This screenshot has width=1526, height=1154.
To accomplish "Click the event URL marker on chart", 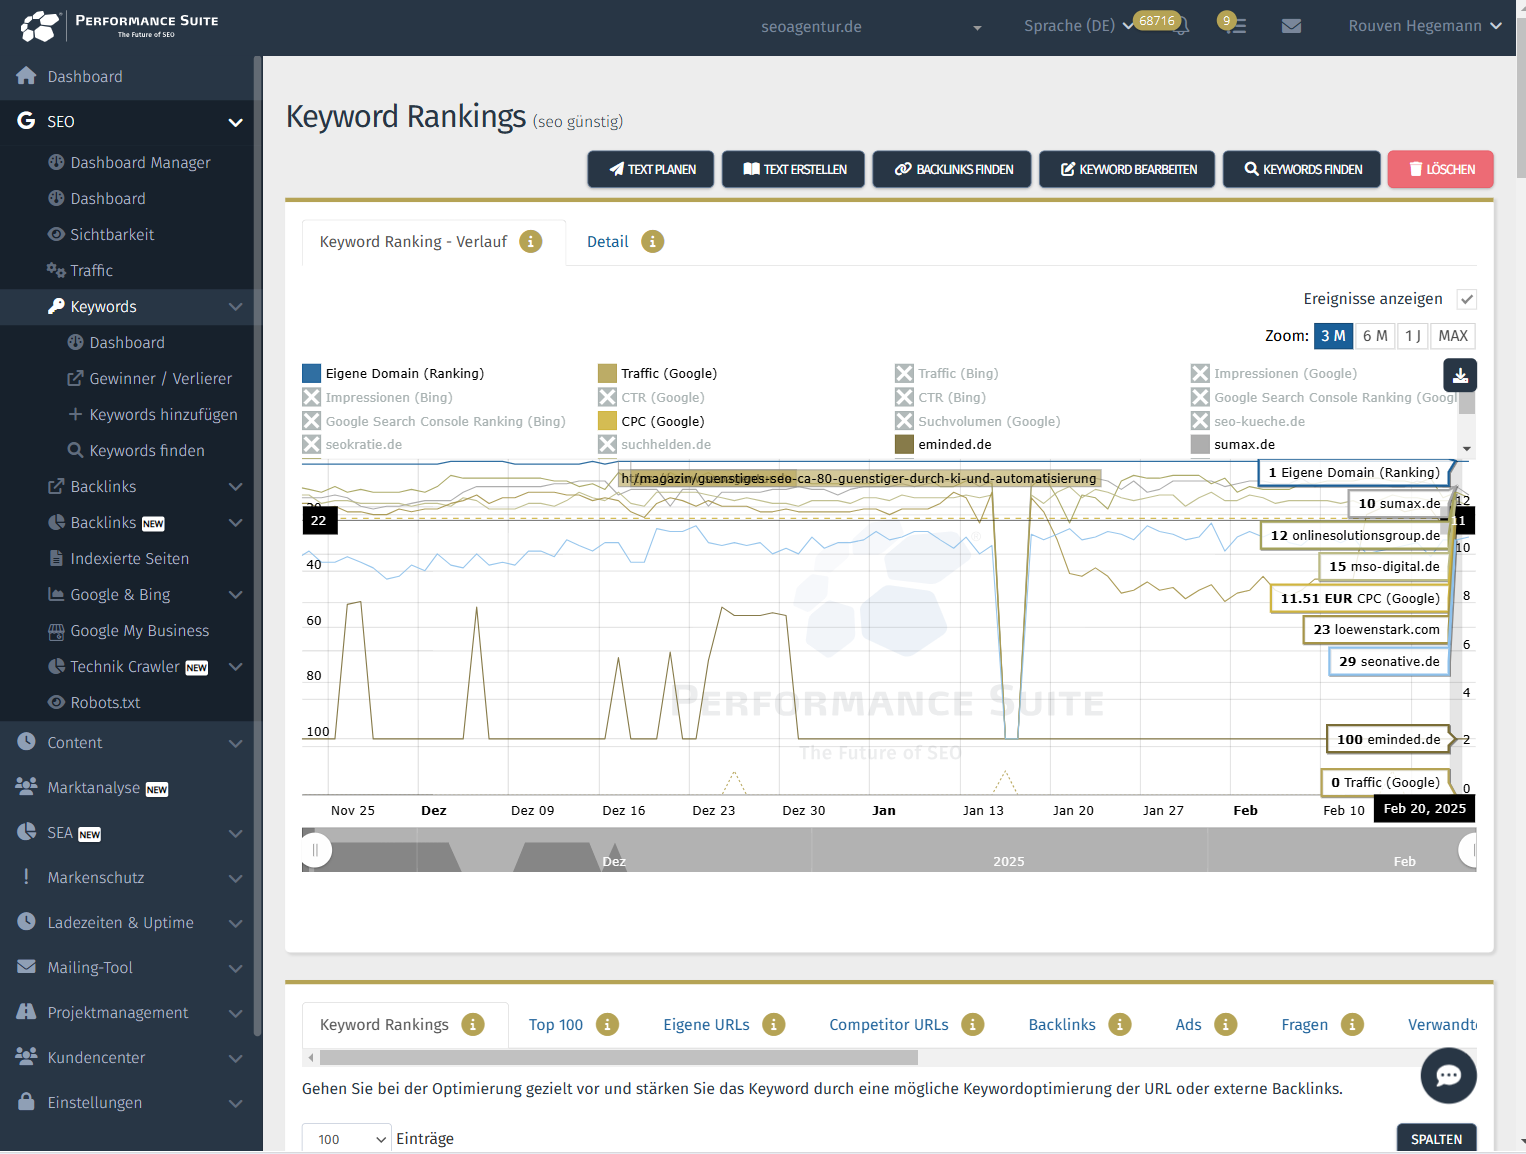I will point(859,479).
